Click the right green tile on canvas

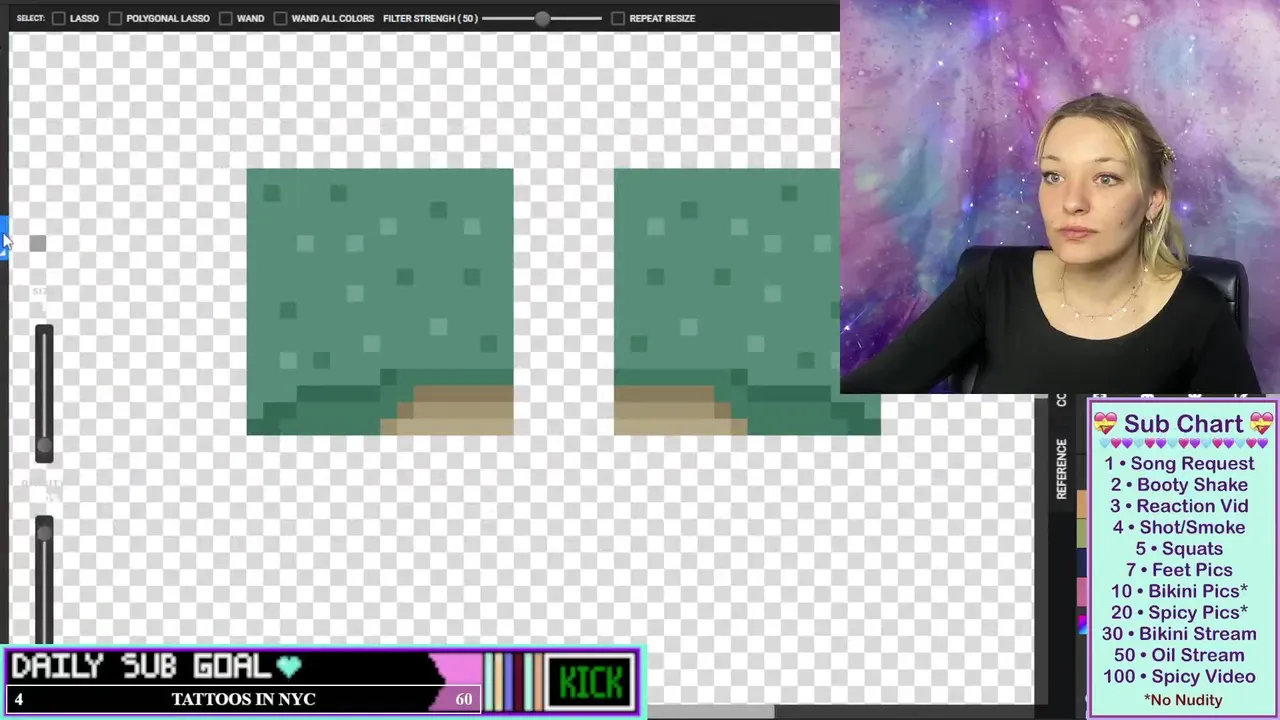pyautogui.click(x=747, y=302)
